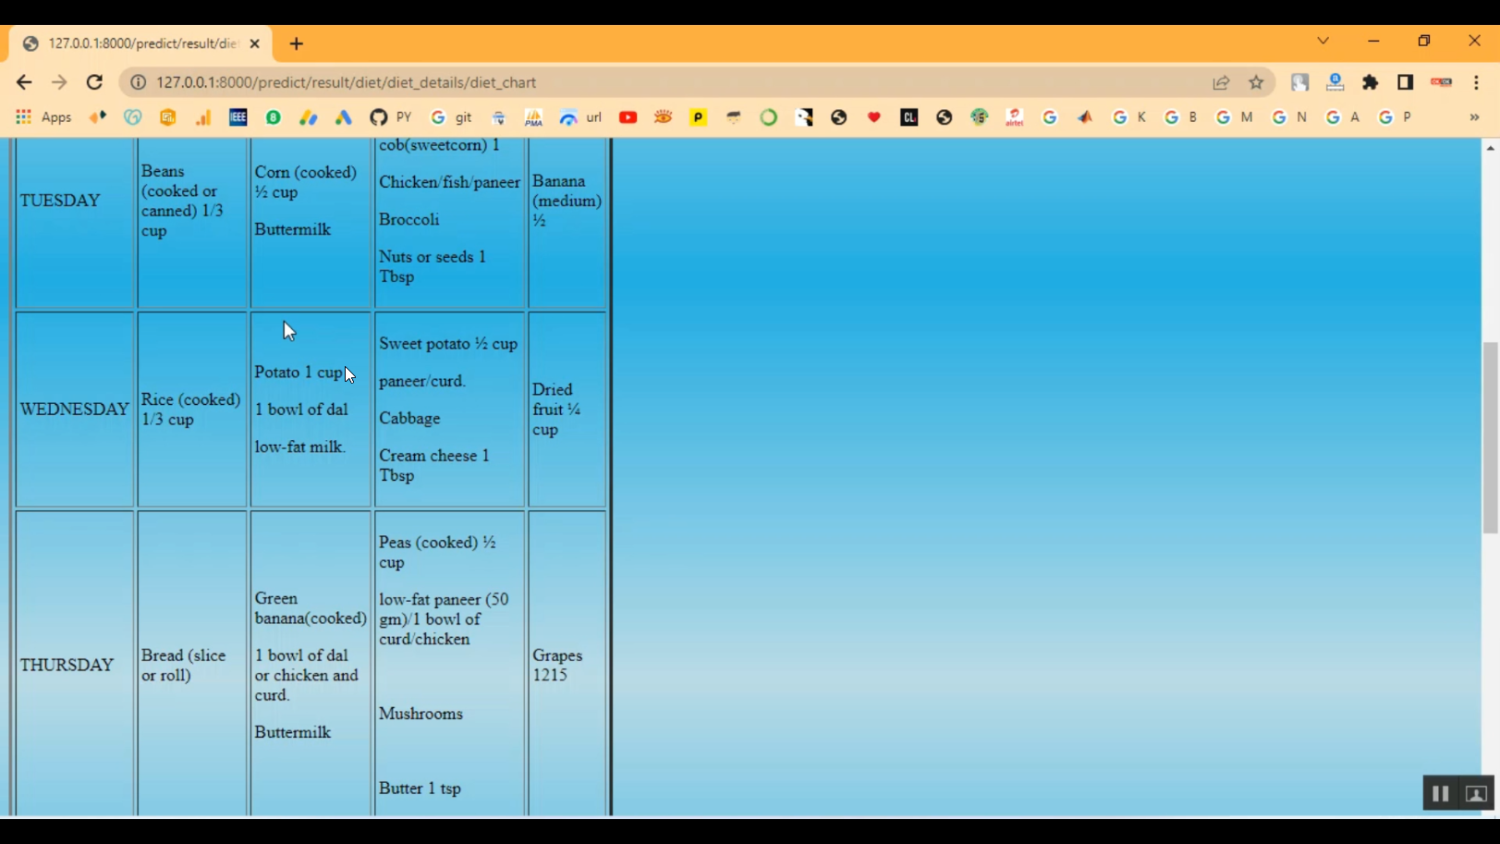The height and width of the screenshot is (844, 1500).
Task: Click the 'Butter 1 tsp' text
Action: [x=420, y=788]
